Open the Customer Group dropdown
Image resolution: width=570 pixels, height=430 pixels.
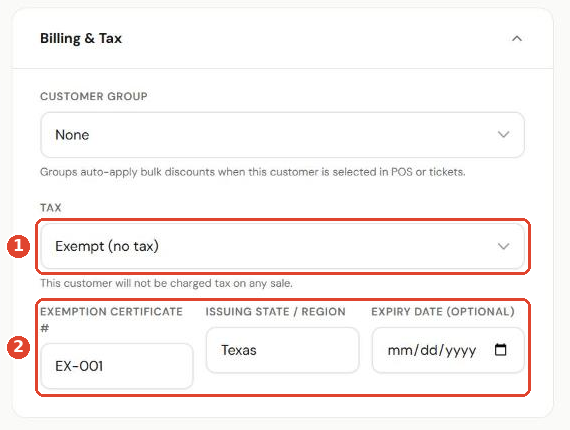pyautogui.click(x=282, y=135)
